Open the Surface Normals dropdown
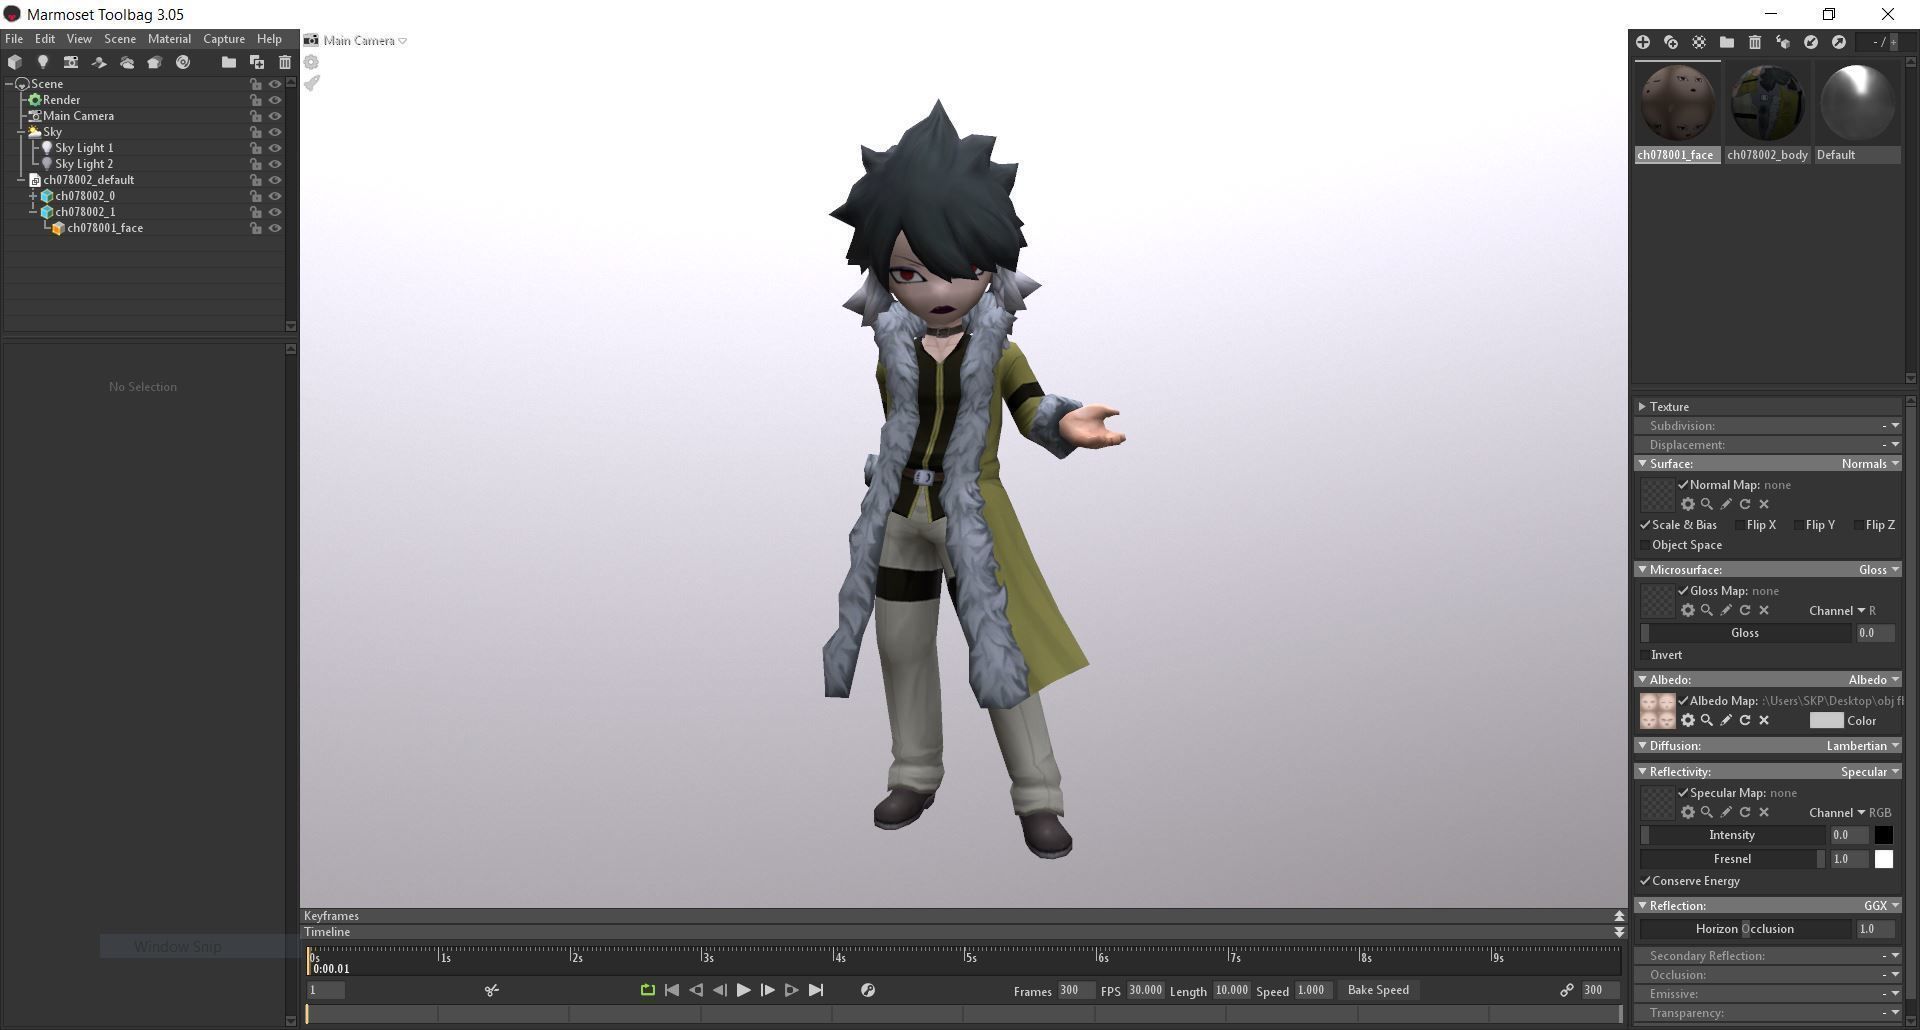Image resolution: width=1920 pixels, height=1030 pixels. coord(1870,464)
